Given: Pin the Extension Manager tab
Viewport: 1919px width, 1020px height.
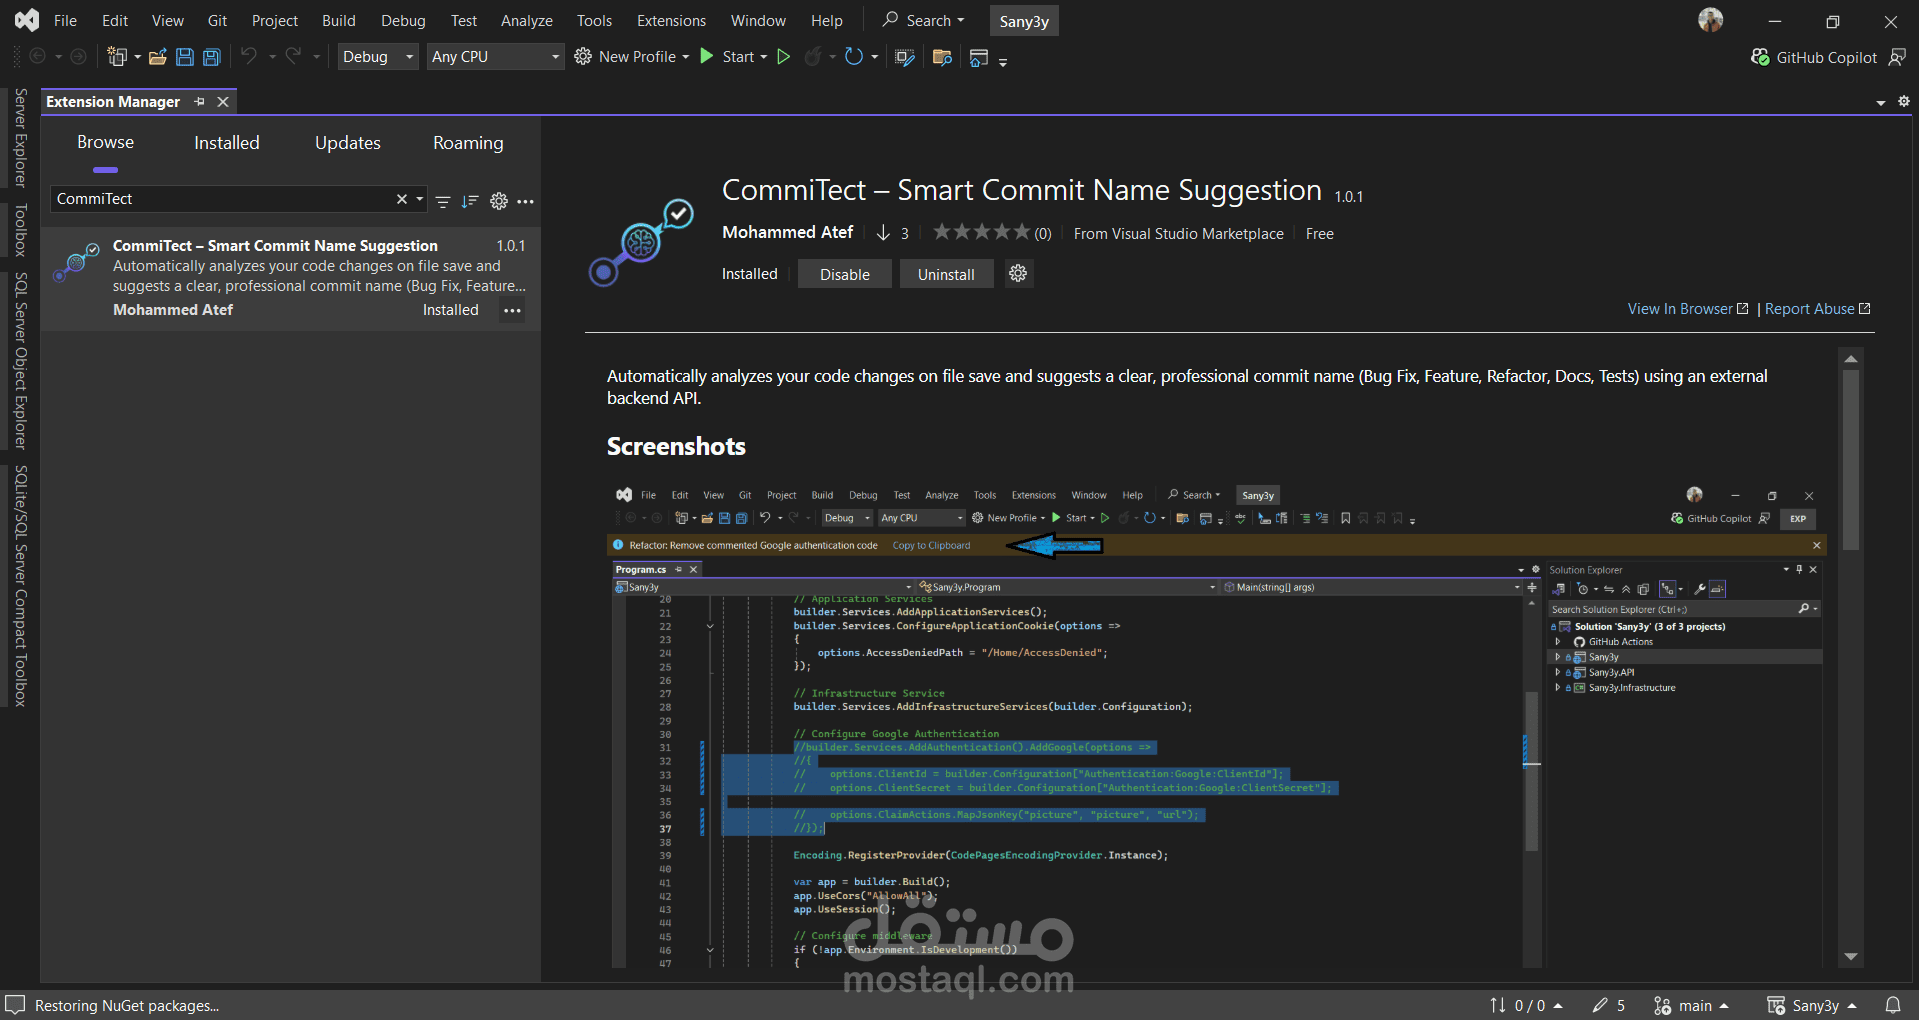Looking at the screenshot, I should 200,102.
